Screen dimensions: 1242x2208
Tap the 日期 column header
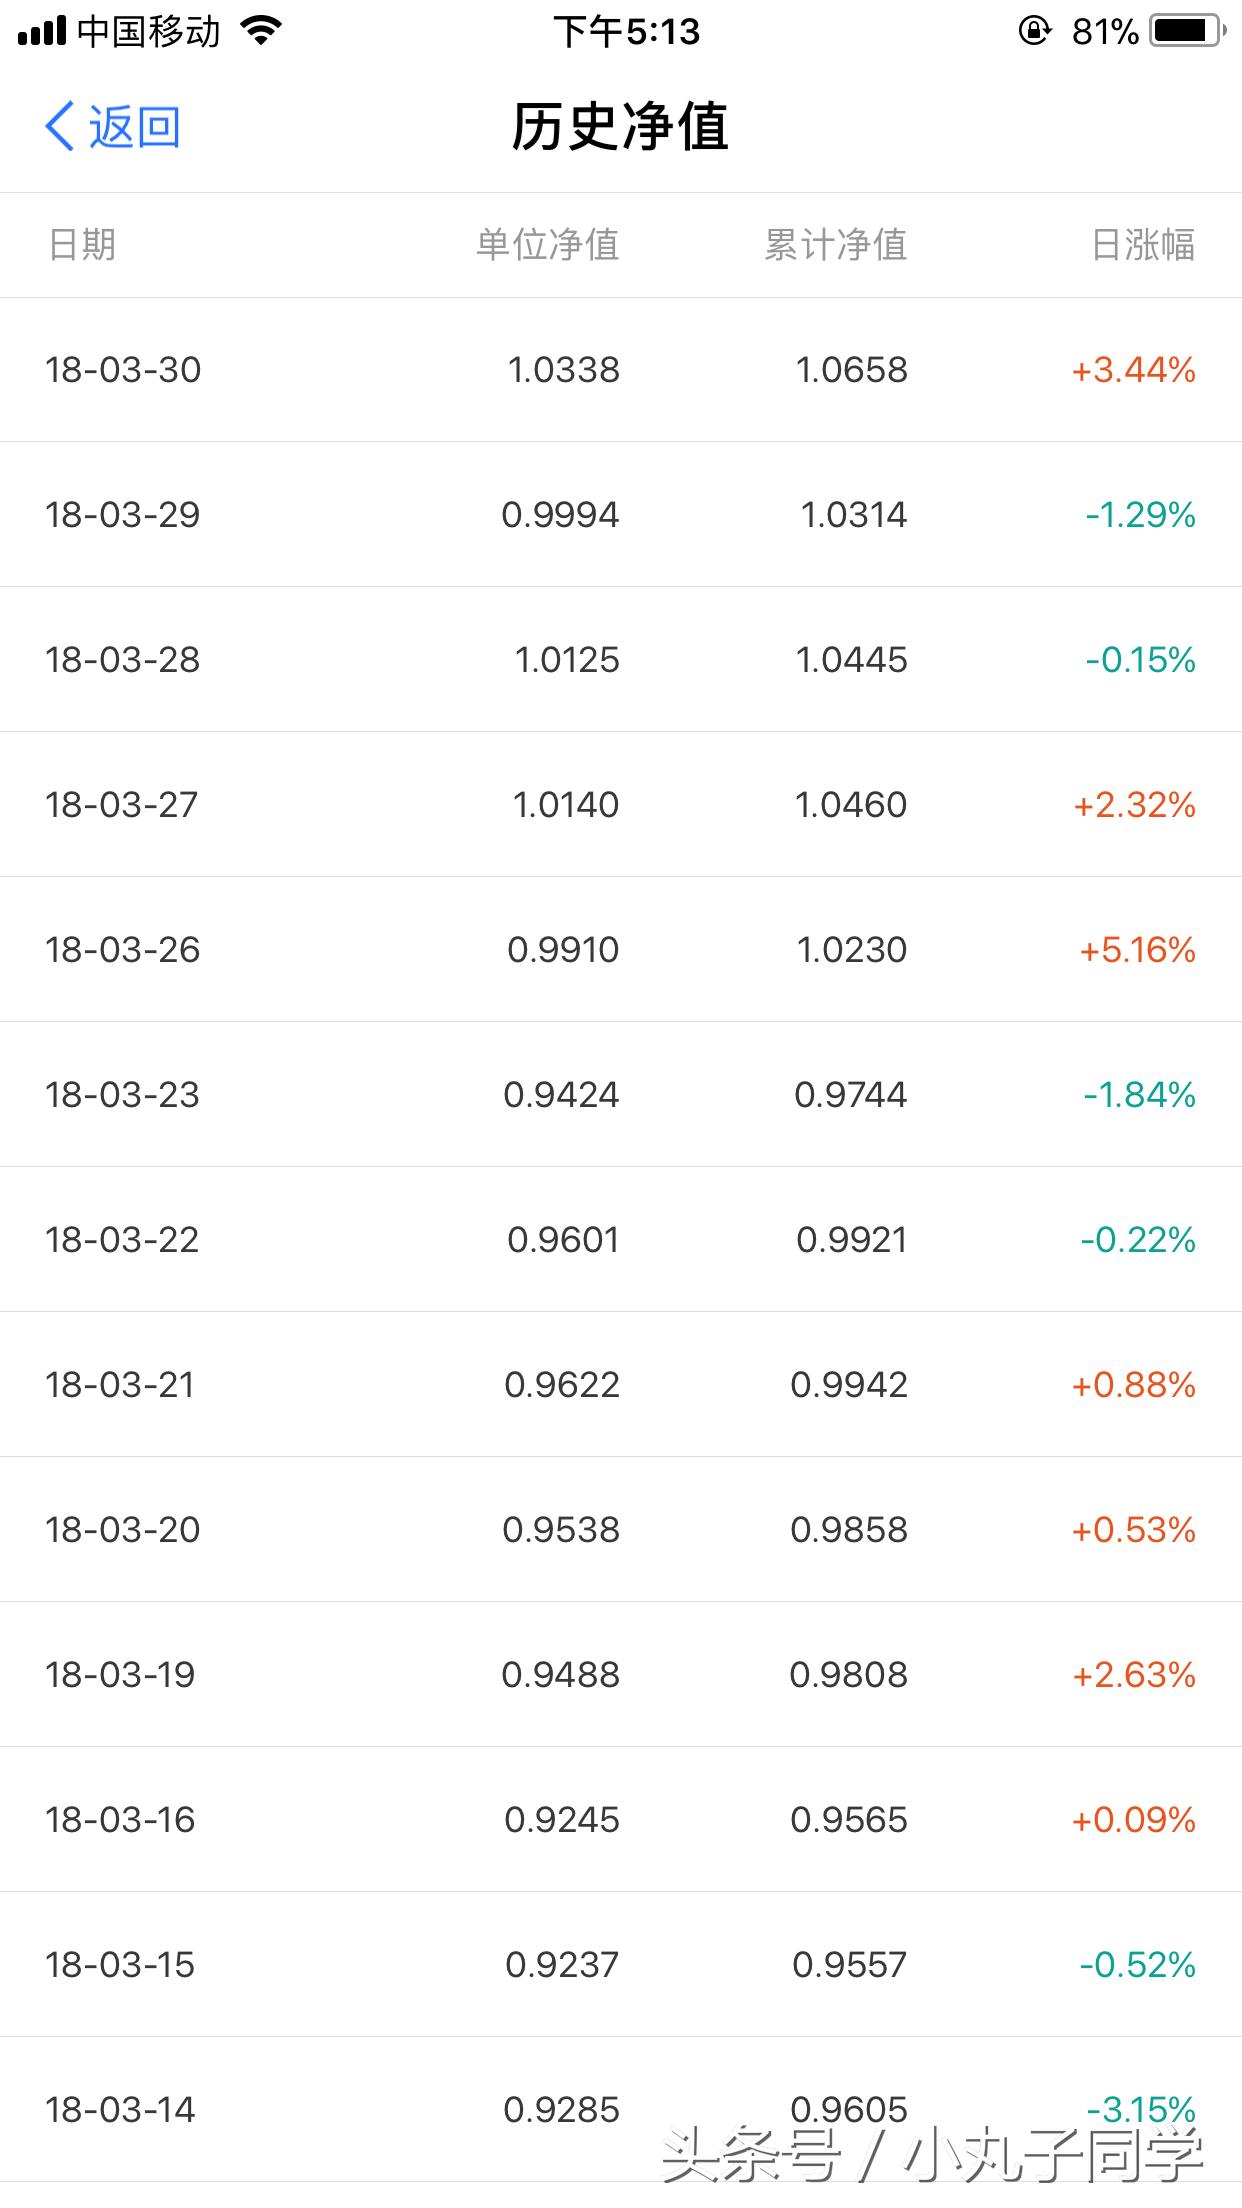click(82, 245)
